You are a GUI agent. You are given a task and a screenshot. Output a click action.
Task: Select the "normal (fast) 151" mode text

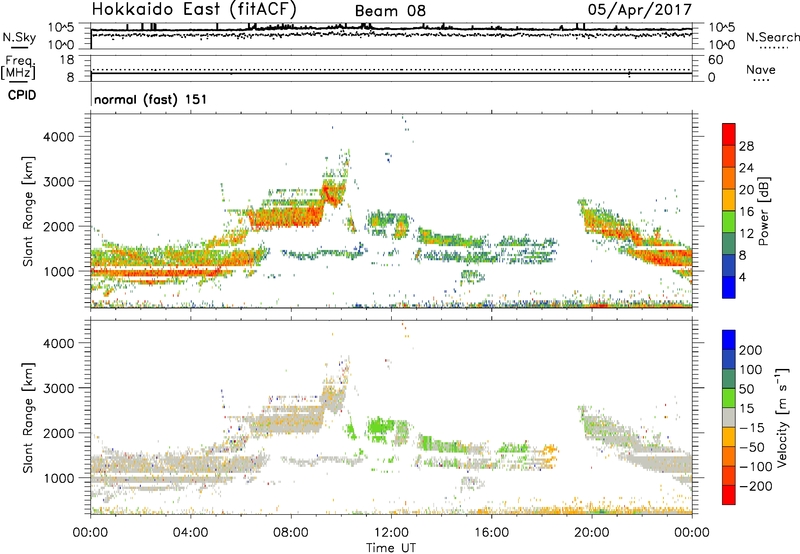point(151,99)
